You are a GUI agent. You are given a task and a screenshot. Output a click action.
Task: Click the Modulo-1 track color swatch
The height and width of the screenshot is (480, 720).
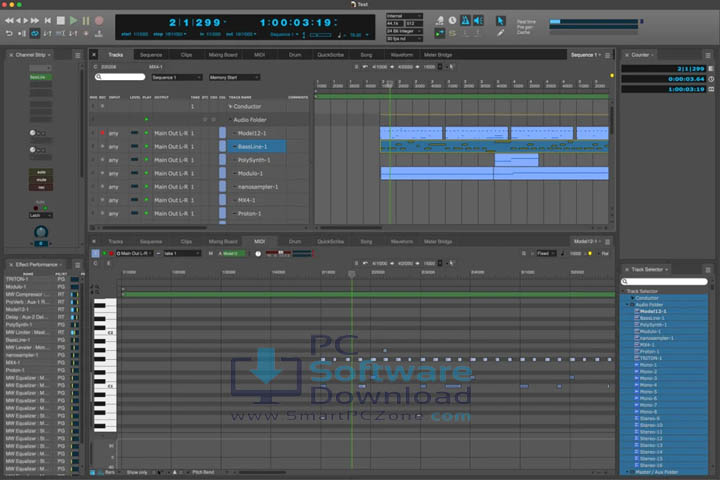click(222, 173)
